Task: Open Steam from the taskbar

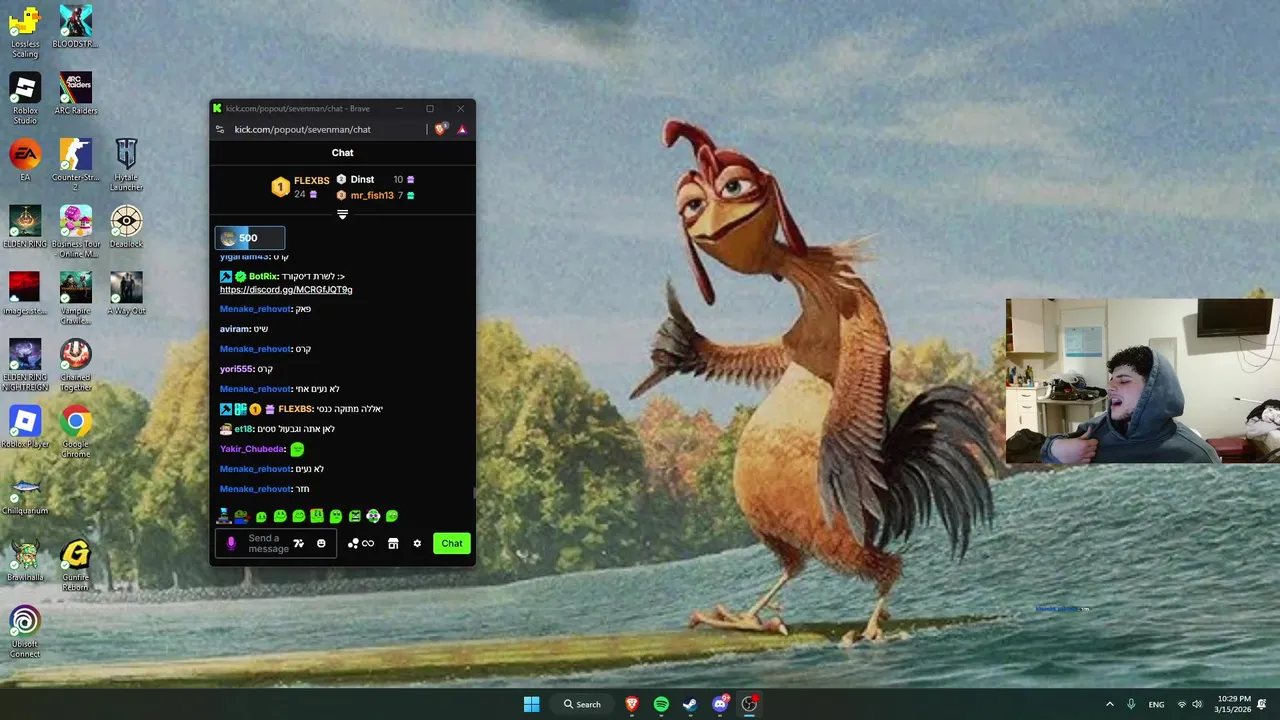Action: [x=690, y=704]
